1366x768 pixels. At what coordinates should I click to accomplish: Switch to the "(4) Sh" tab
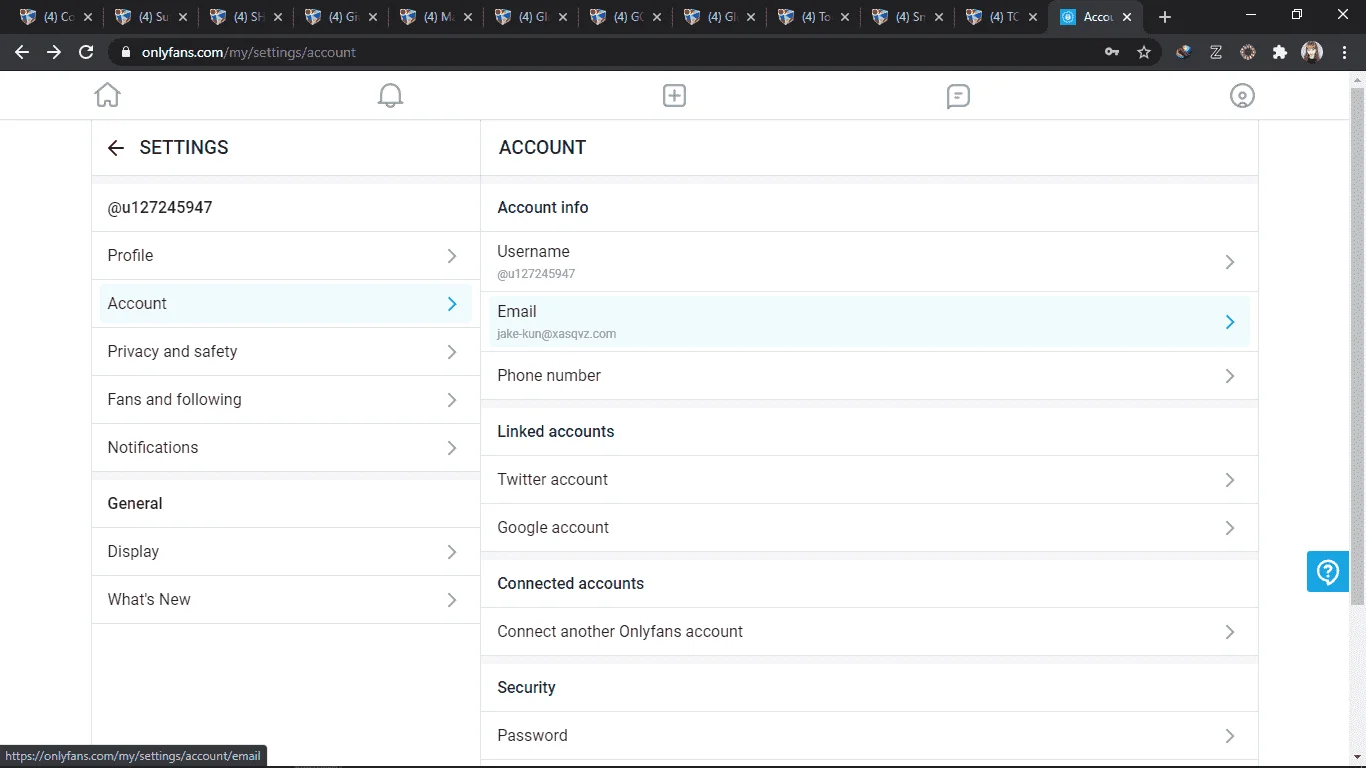click(x=245, y=17)
